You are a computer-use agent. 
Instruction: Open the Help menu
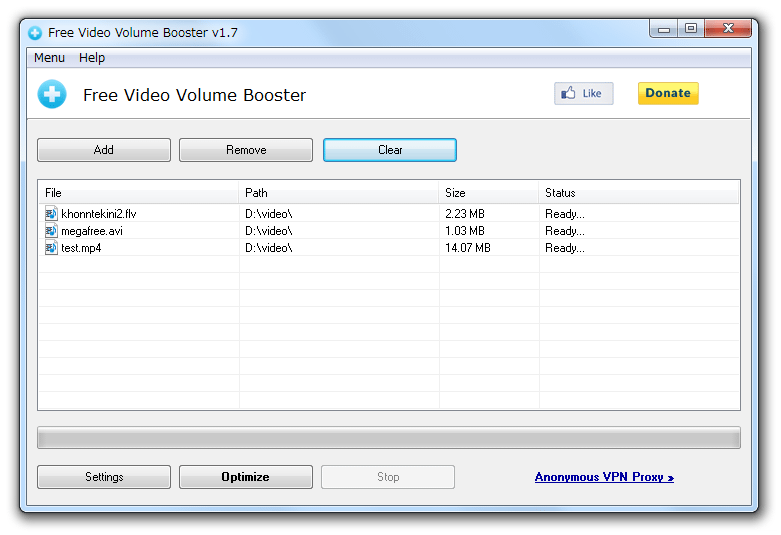(92, 58)
